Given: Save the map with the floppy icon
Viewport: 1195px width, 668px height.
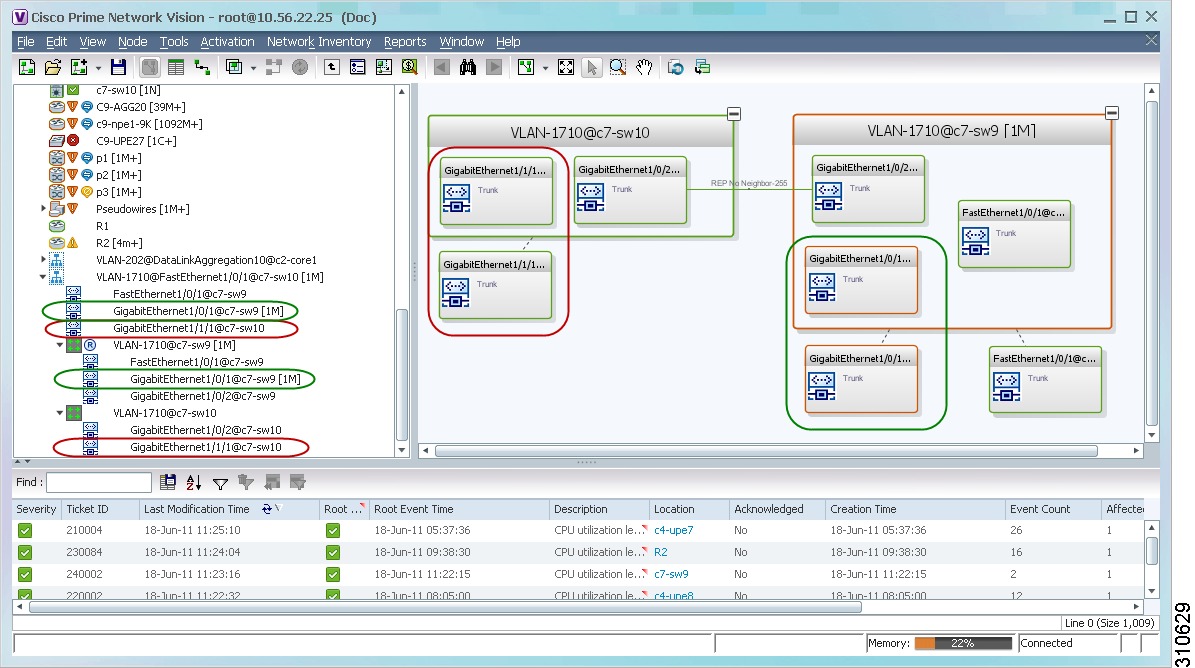Looking at the screenshot, I should coord(118,68).
